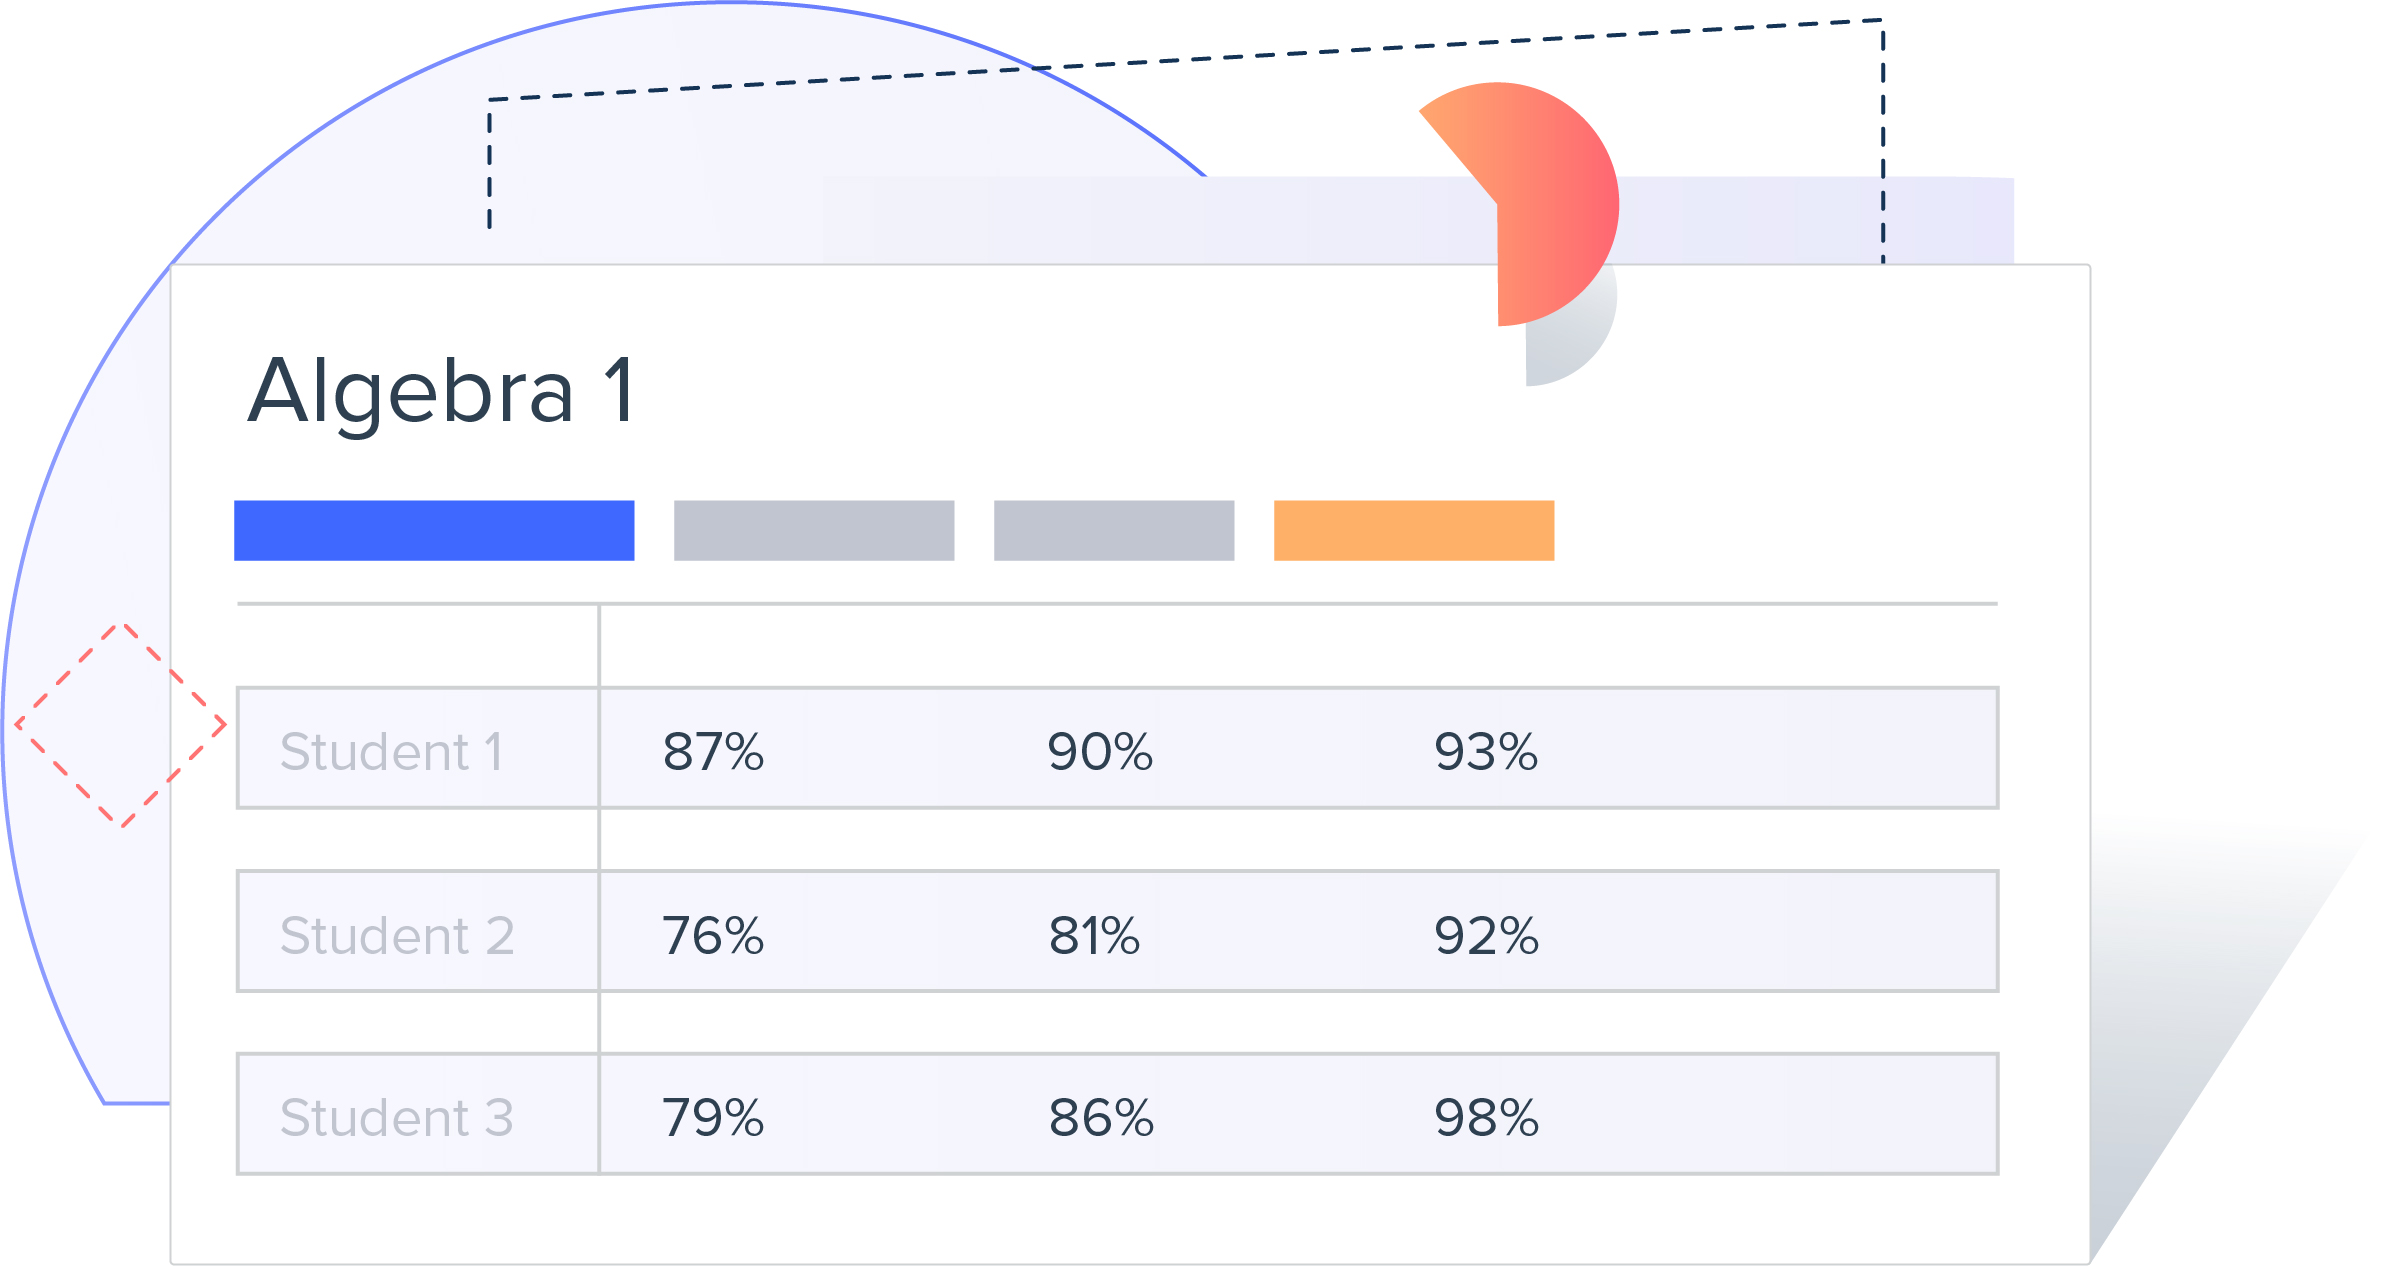Select the blue tab bar

tap(434, 530)
